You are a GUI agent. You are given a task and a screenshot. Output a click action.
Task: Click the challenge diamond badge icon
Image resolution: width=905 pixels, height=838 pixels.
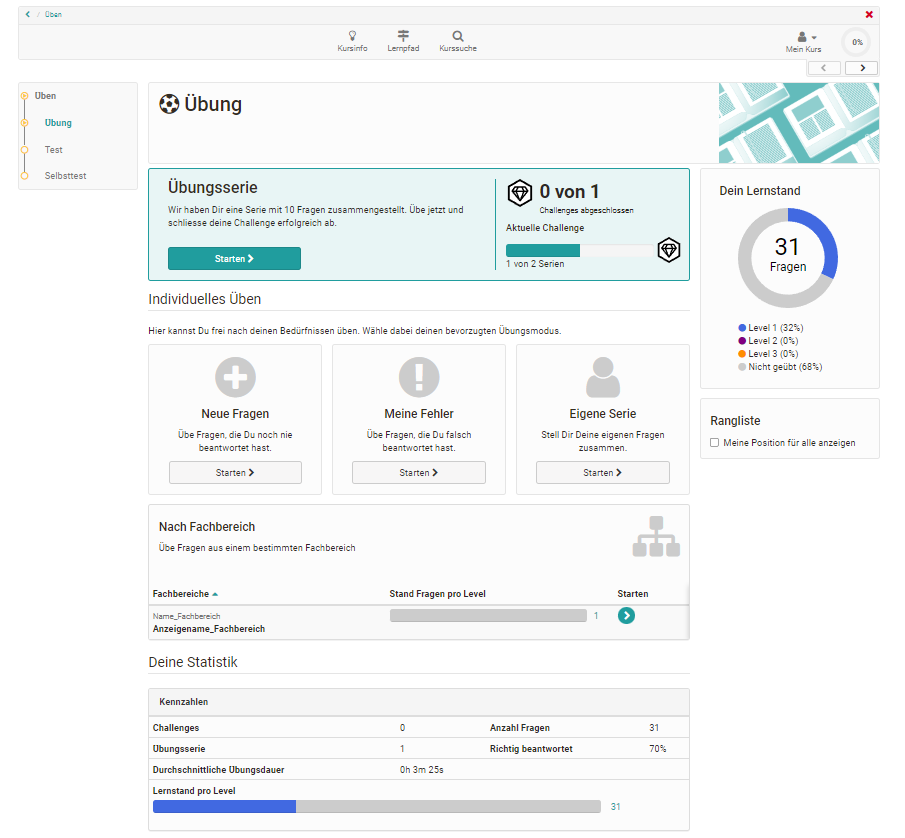(x=519, y=192)
